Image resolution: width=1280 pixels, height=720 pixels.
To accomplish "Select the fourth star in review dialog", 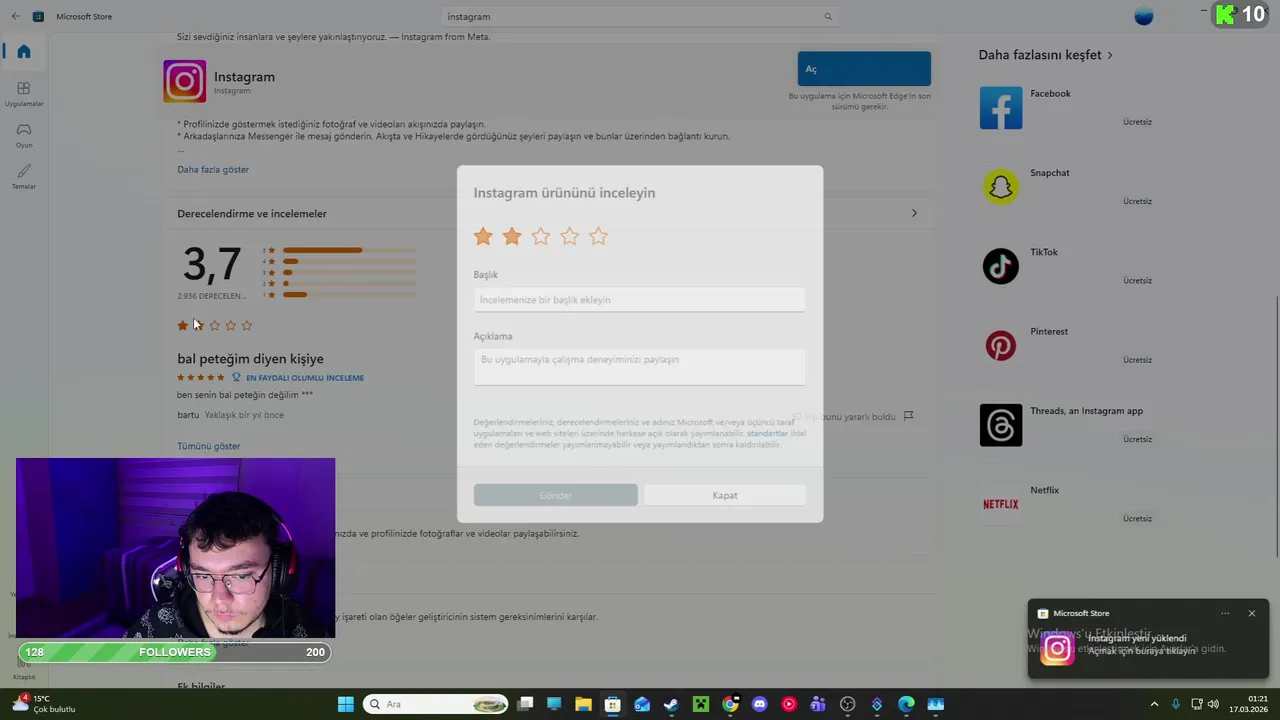I will (x=569, y=236).
